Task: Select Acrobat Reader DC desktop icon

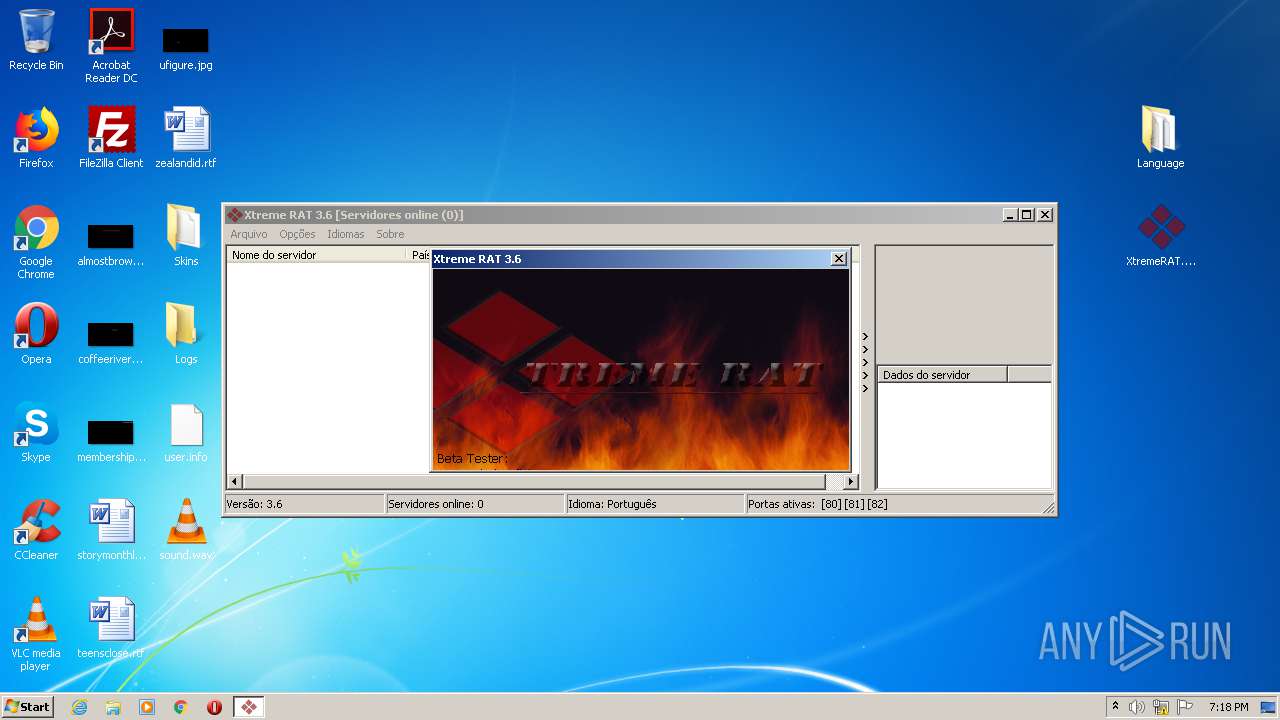Action: tap(111, 46)
